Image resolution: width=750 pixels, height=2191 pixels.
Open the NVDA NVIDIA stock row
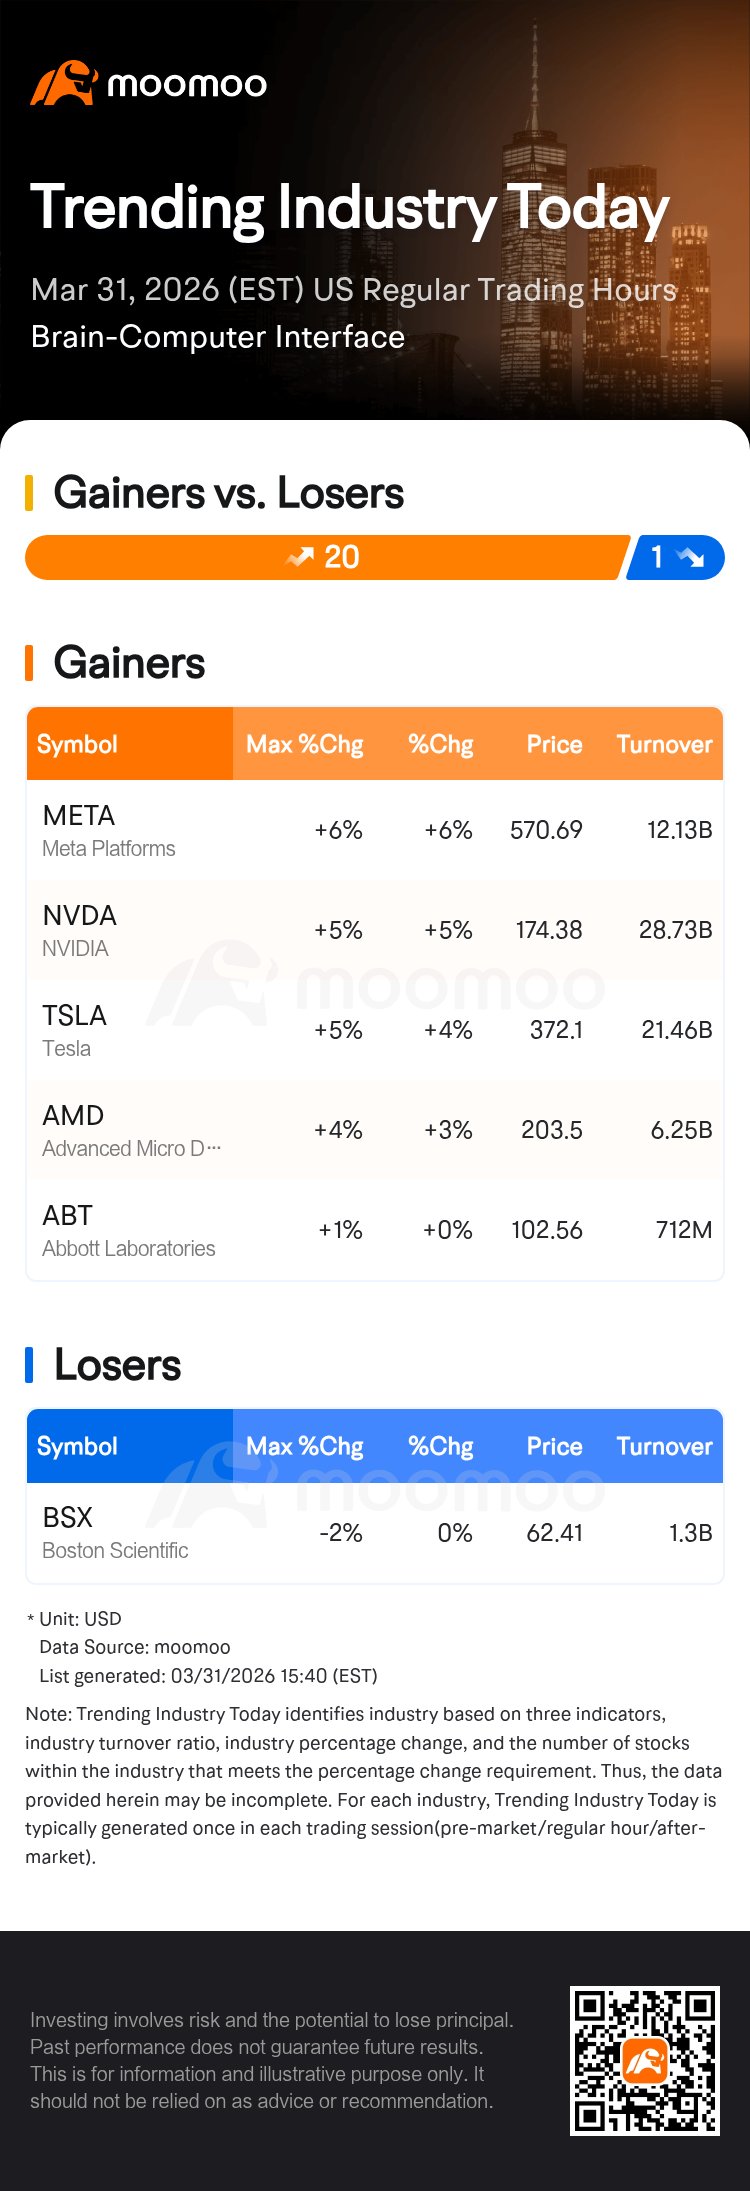click(x=375, y=930)
